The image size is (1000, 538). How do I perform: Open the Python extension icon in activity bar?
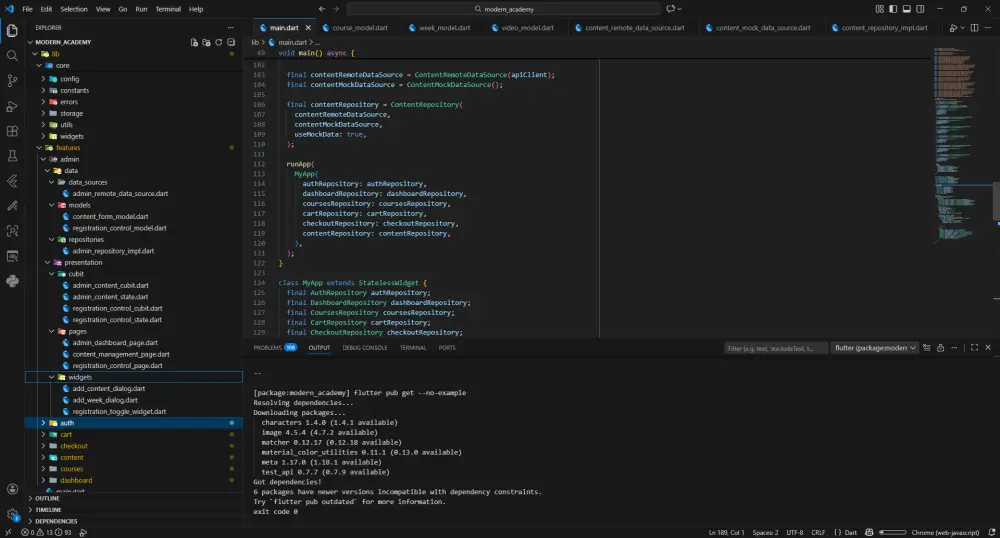pos(12,281)
